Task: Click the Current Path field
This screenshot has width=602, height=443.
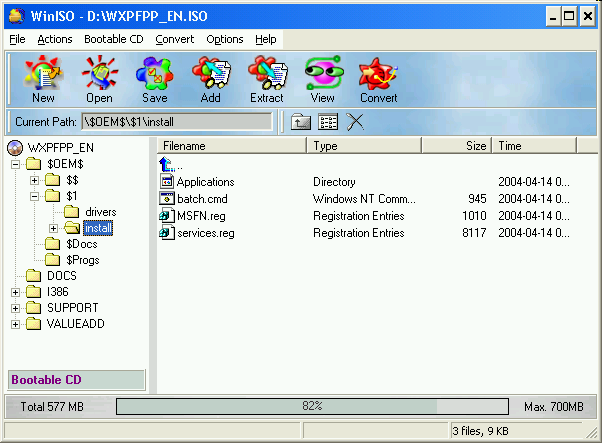Action: coord(177,122)
